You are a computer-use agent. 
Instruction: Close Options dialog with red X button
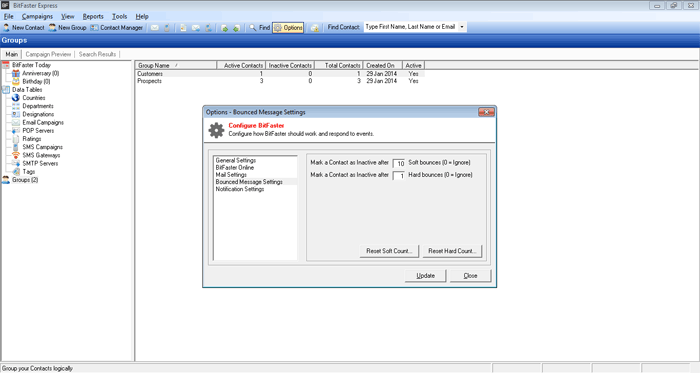point(486,112)
